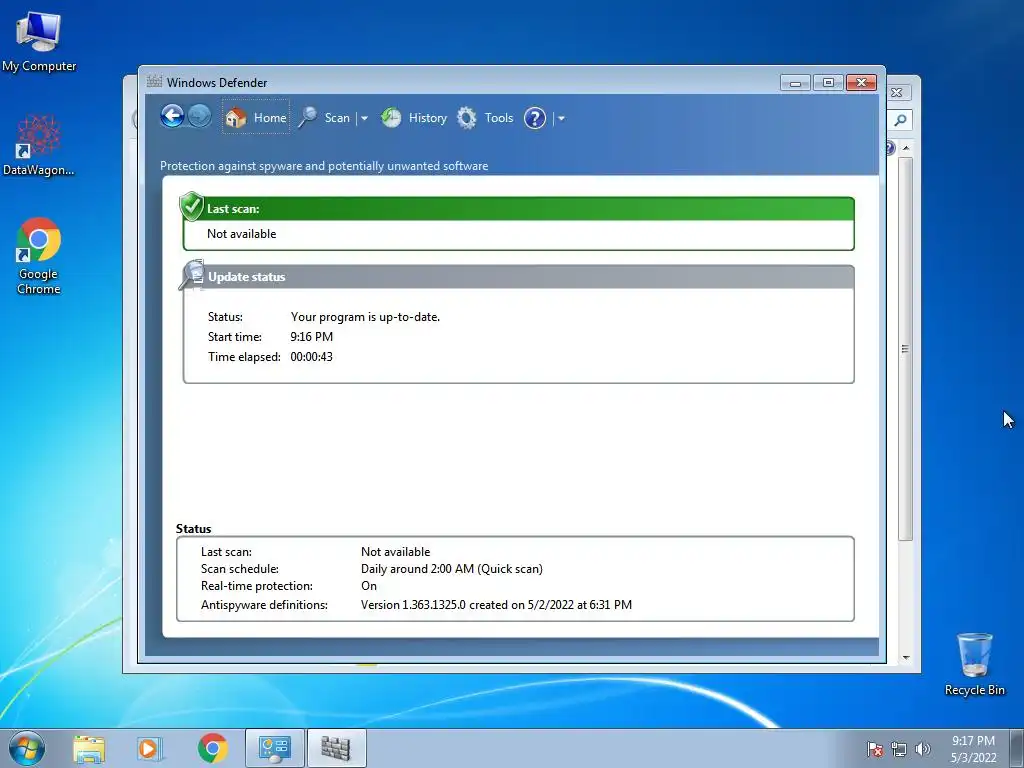Open Windows Explorer from taskbar
This screenshot has height=768, width=1024.
pos(89,748)
